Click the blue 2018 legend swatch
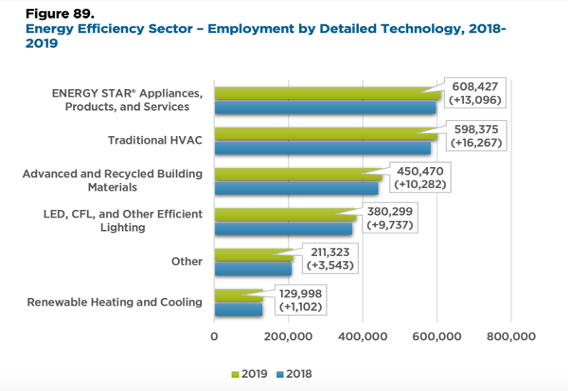The height and width of the screenshot is (391, 568). point(280,374)
